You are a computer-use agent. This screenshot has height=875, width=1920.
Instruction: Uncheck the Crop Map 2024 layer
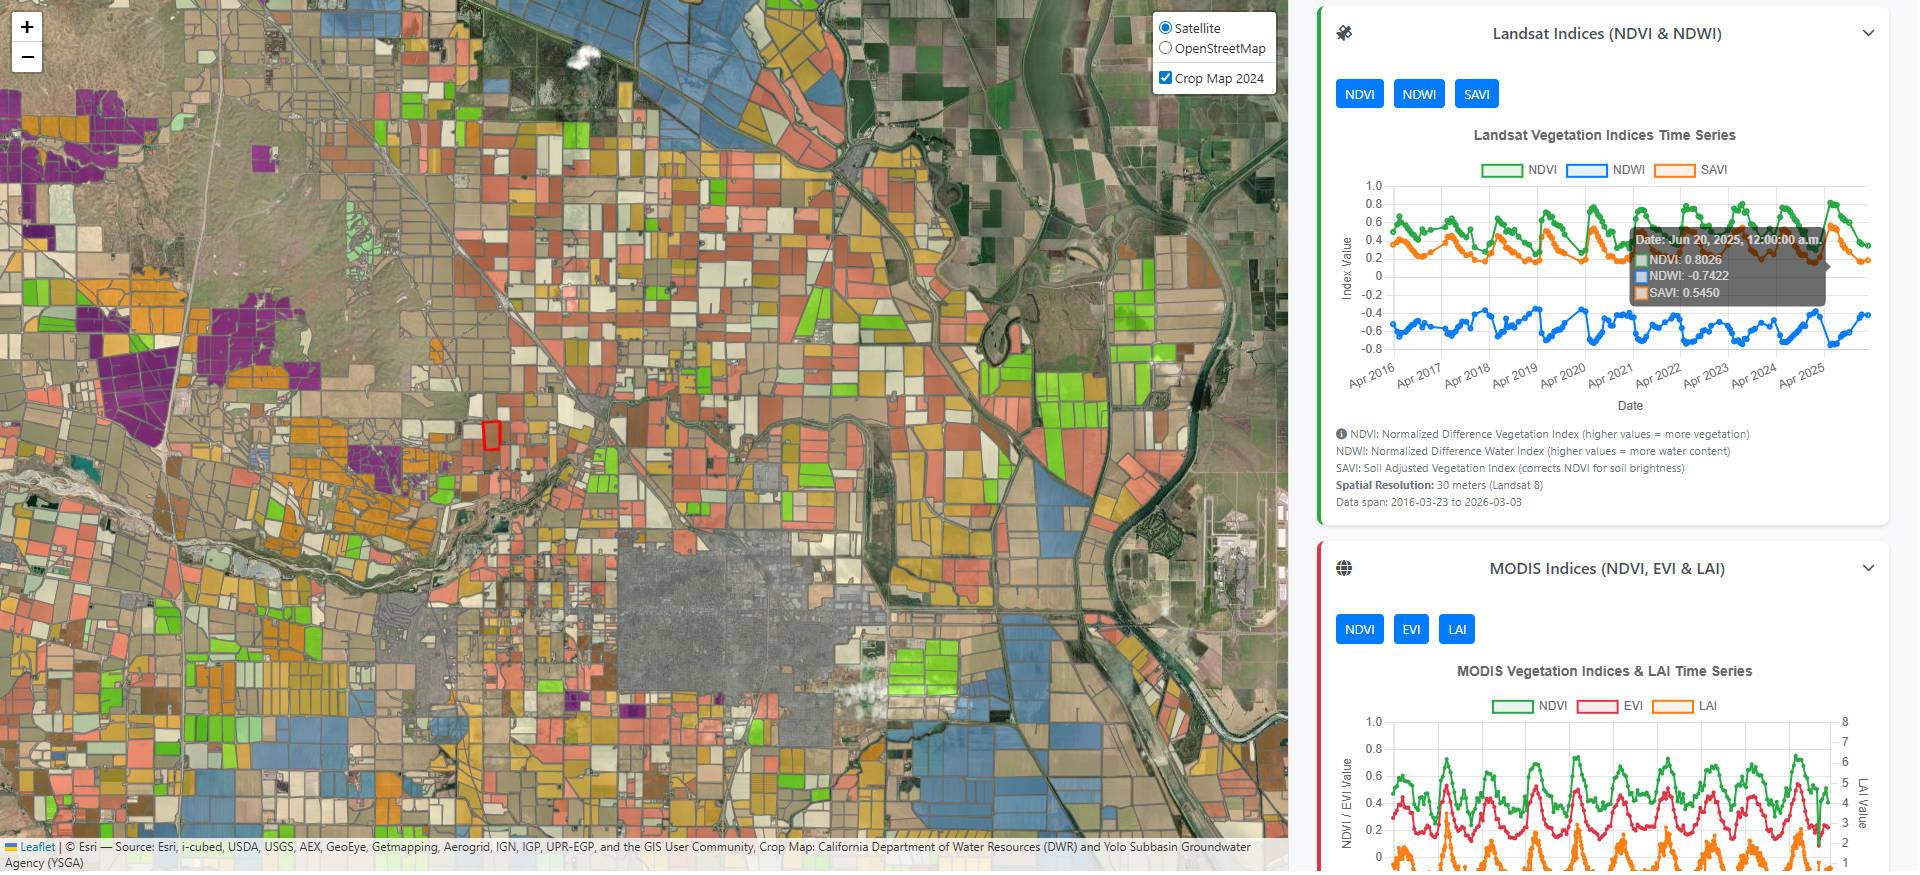pyautogui.click(x=1165, y=78)
